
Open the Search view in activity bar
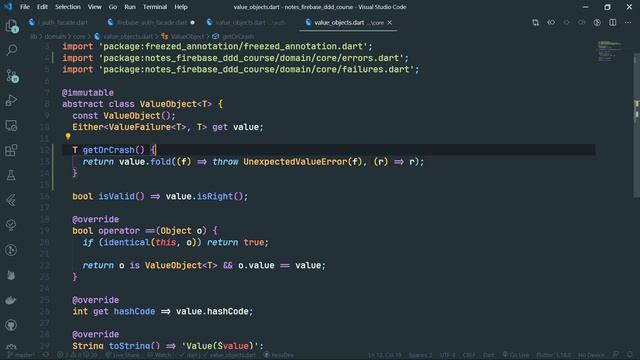pos(11,51)
